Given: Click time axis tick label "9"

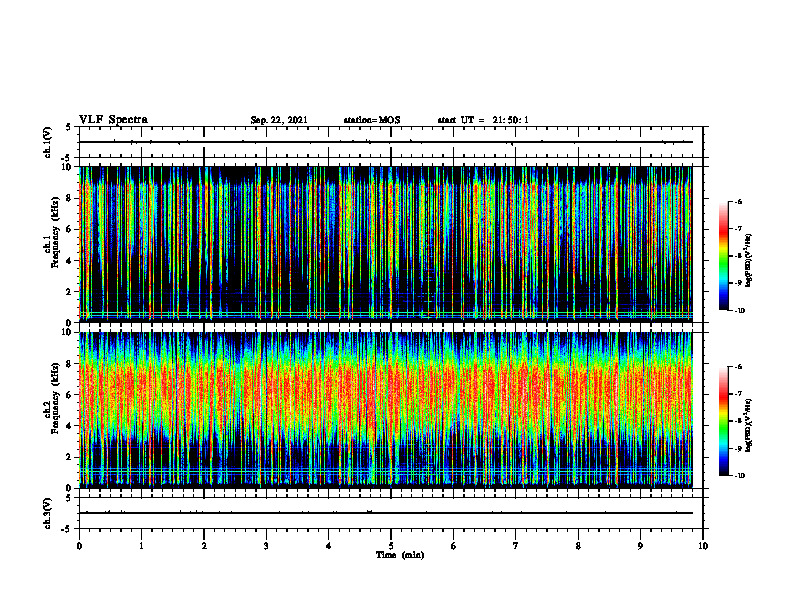Looking at the screenshot, I should pyautogui.click(x=640, y=546).
